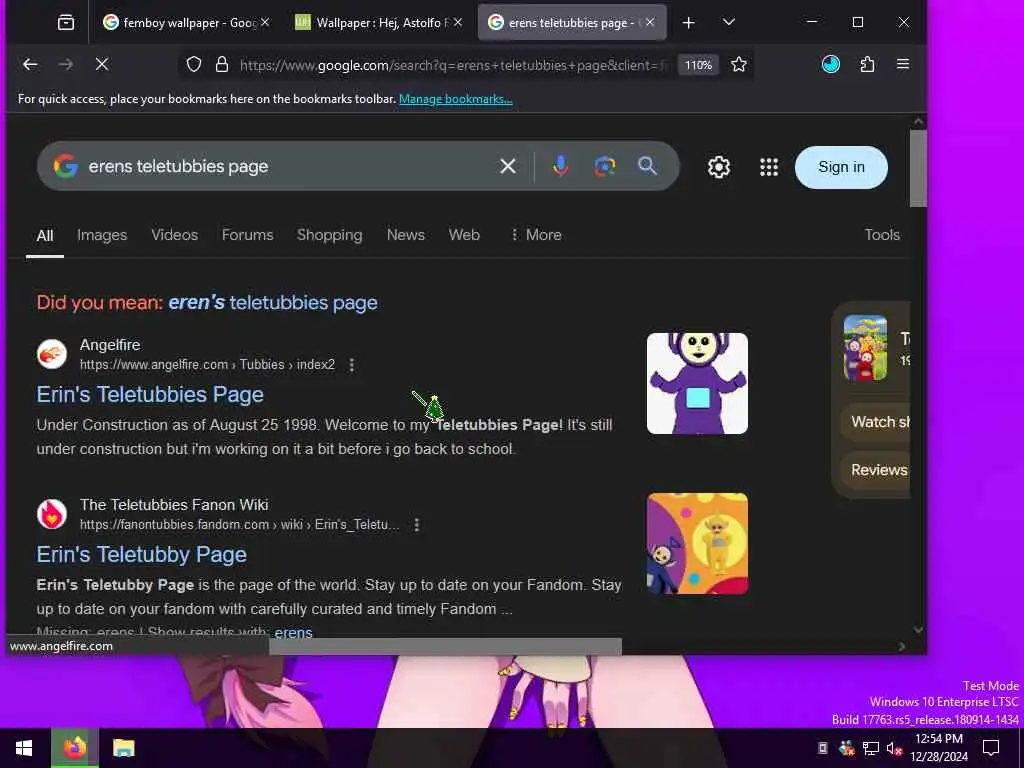The width and height of the screenshot is (1024, 768).
Task: Click in the URL address bar
Action: coord(454,65)
